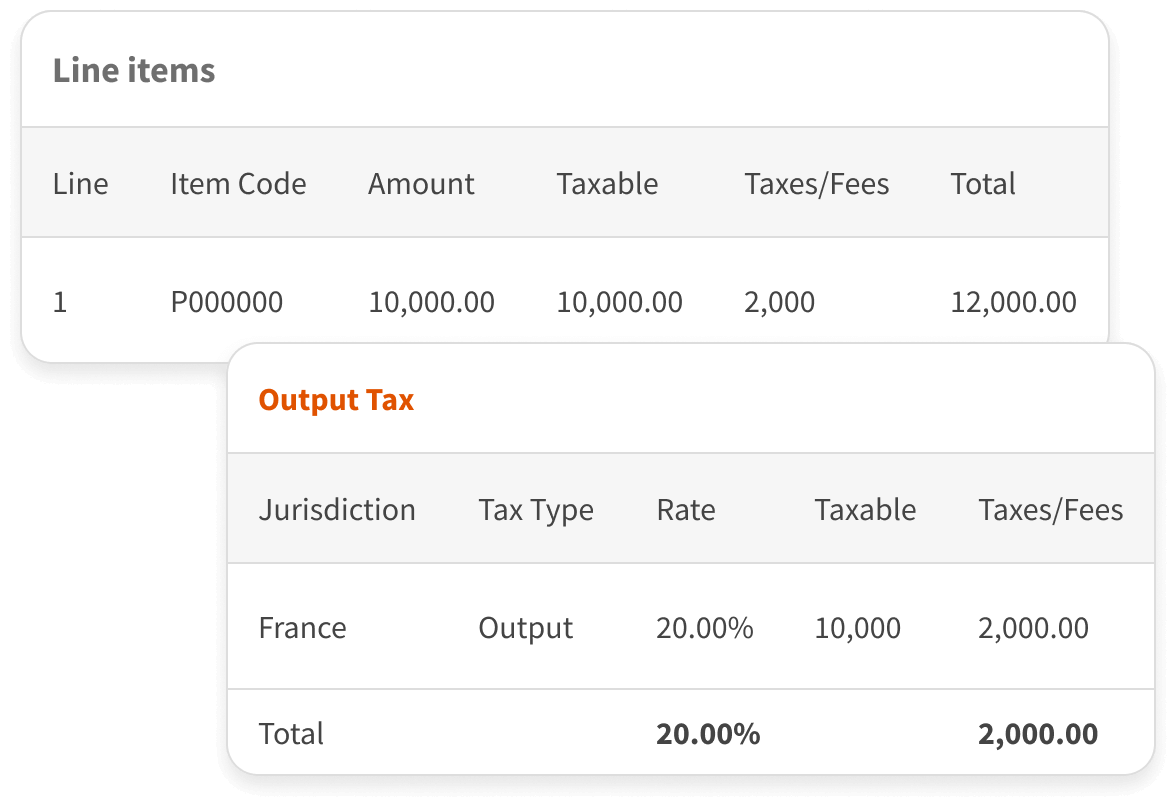Image resolution: width=1176 pixels, height=806 pixels.
Task: Select the Jurisdiction column header
Action: [337, 510]
